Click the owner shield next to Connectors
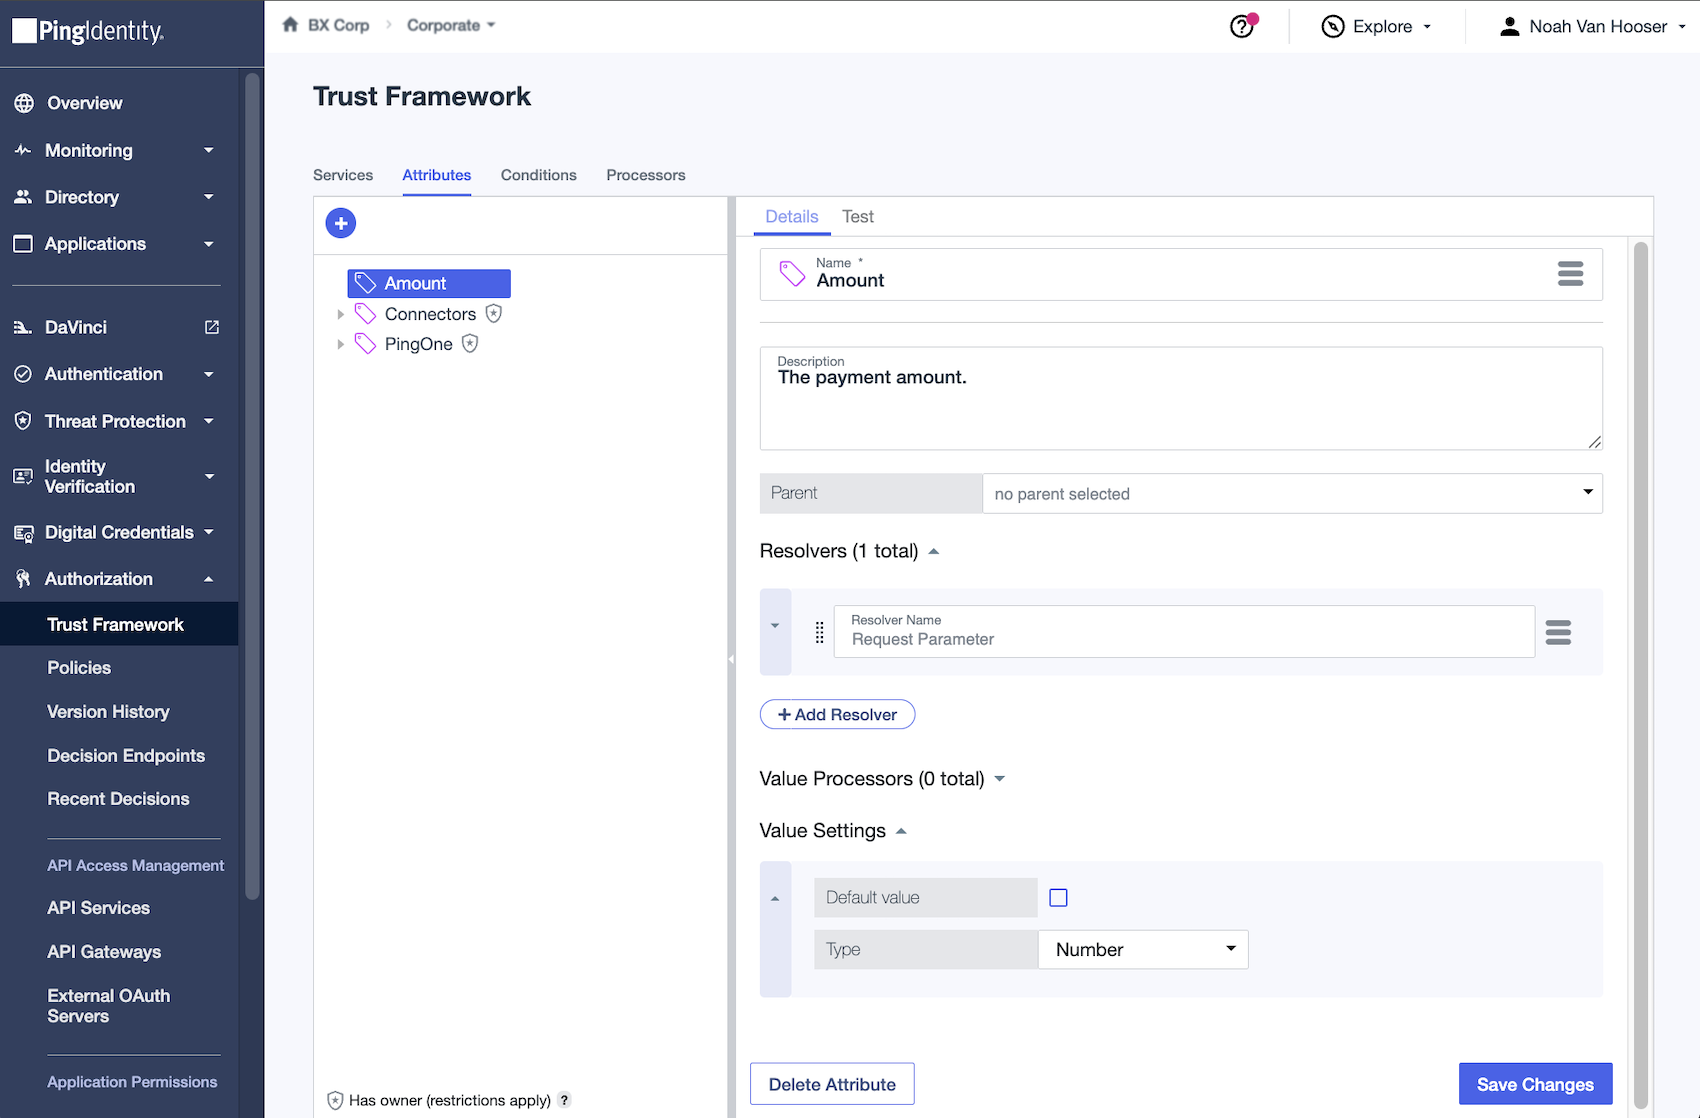 pos(494,314)
